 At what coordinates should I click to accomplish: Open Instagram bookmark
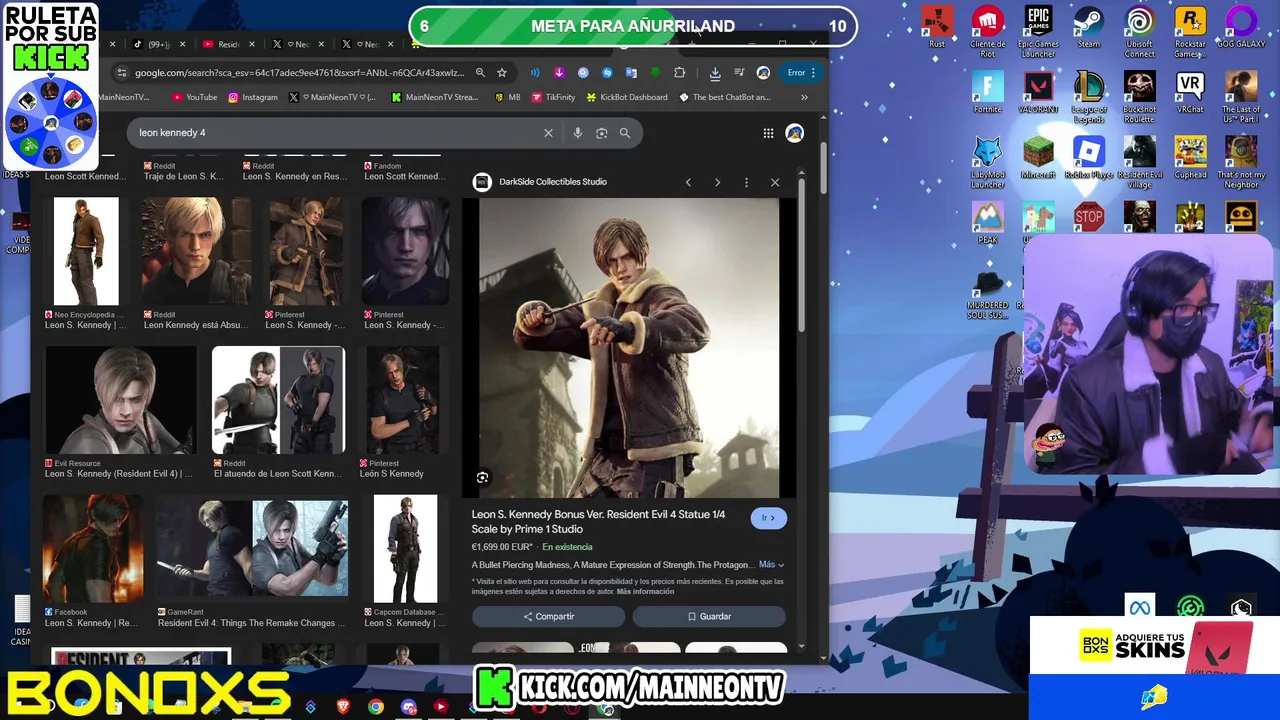(253, 97)
